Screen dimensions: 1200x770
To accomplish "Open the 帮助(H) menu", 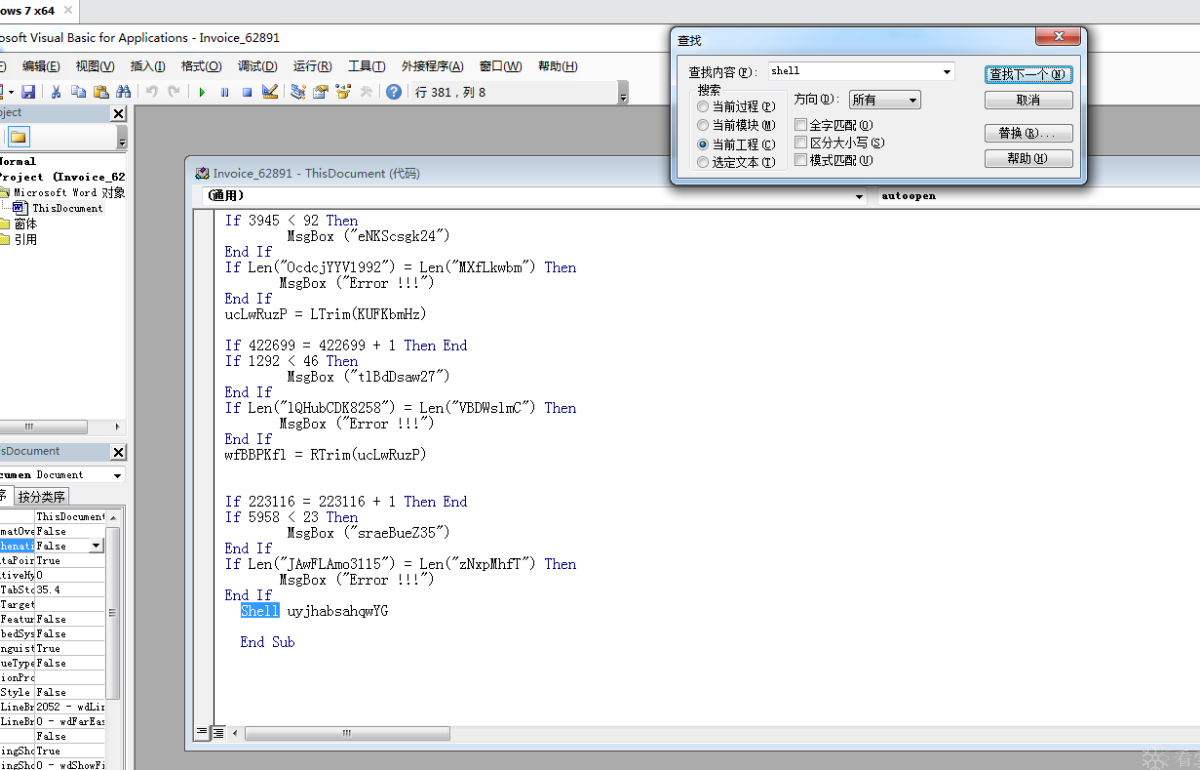I will pos(557,66).
